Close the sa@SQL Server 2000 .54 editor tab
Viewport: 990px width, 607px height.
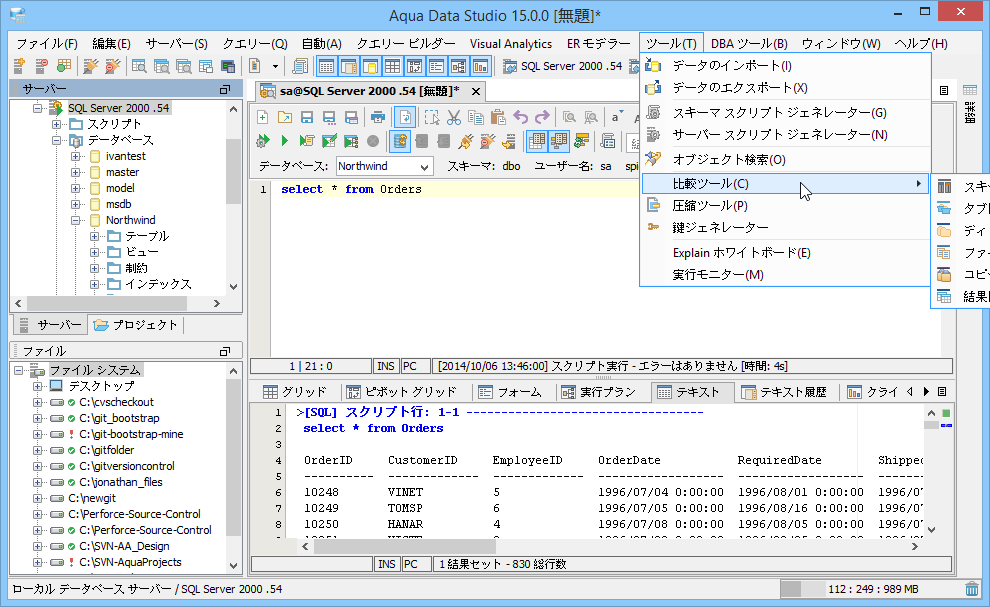click(476, 92)
